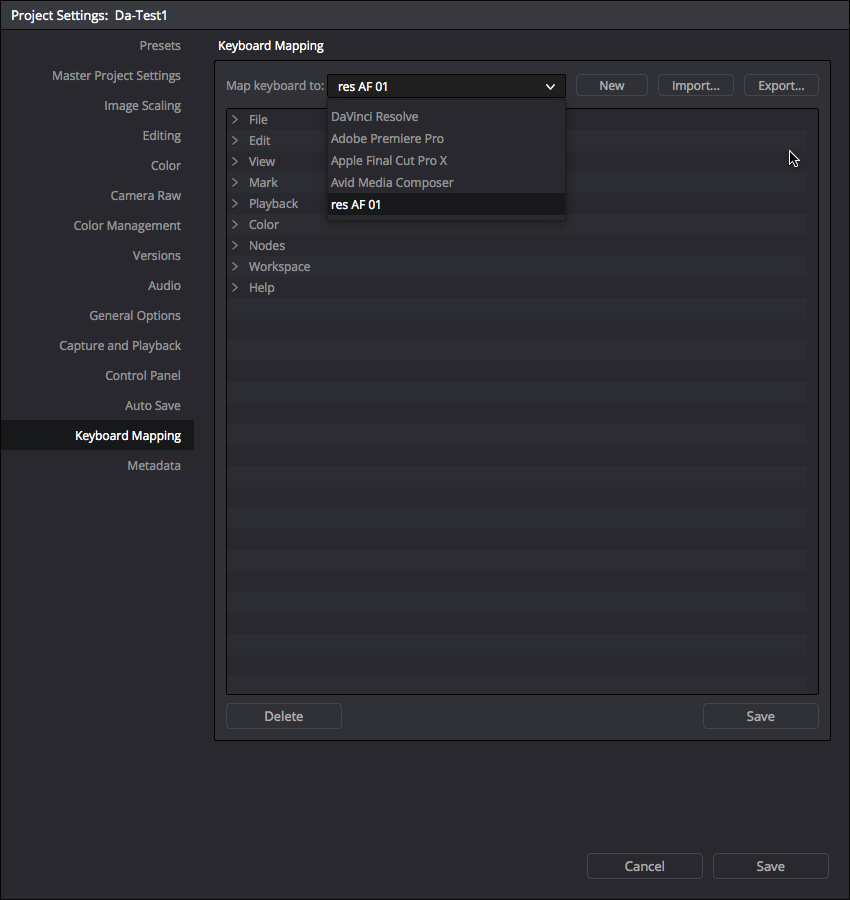Delete the current keyboard mapping preset
The image size is (850, 900).
click(283, 716)
